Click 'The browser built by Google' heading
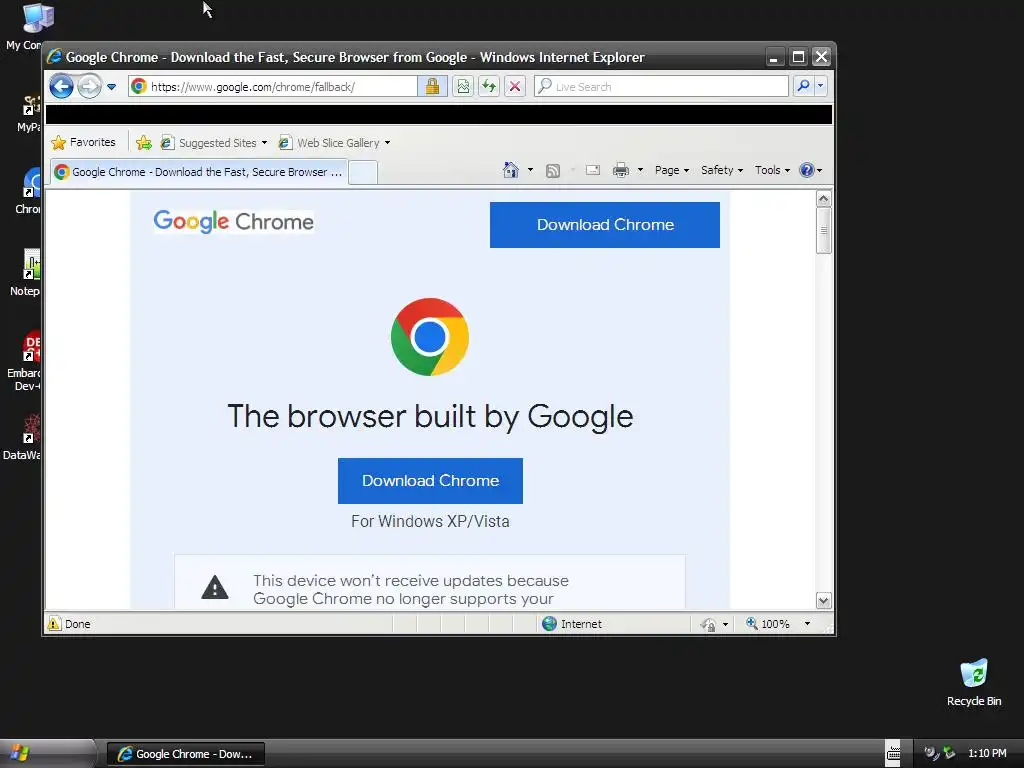The width and height of the screenshot is (1024, 768). click(430, 416)
